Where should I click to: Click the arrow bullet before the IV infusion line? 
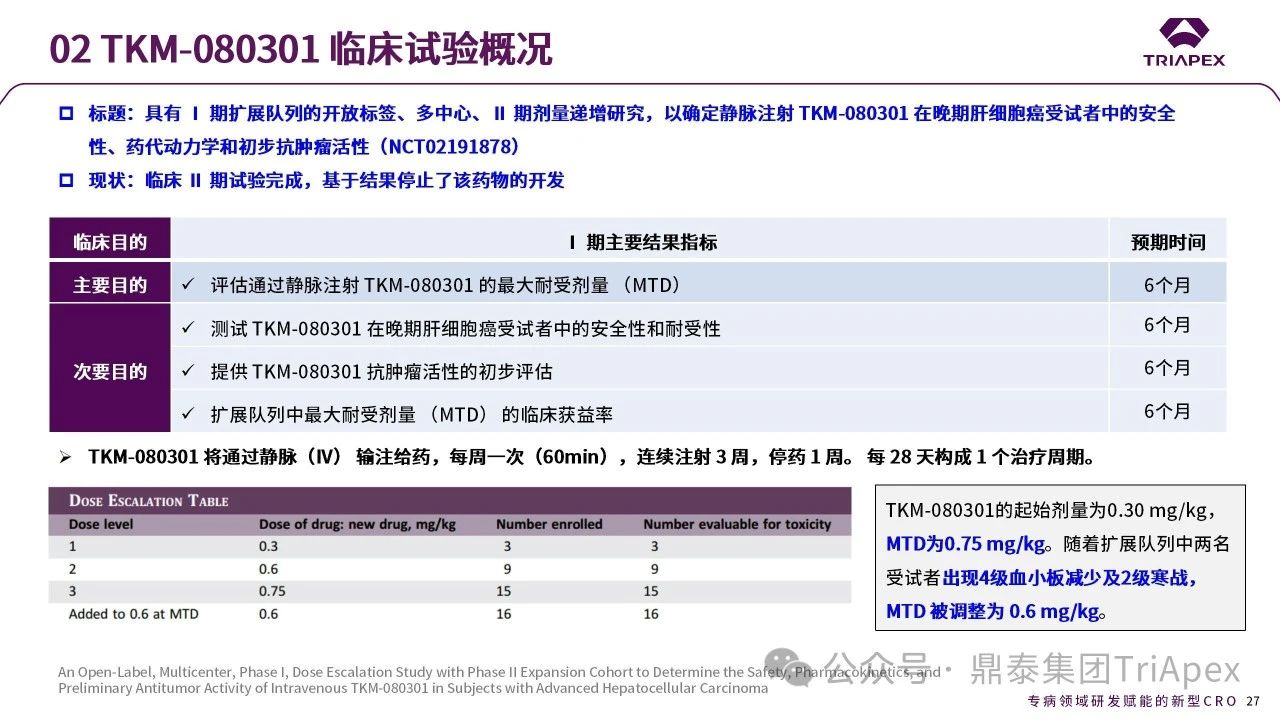[65, 457]
